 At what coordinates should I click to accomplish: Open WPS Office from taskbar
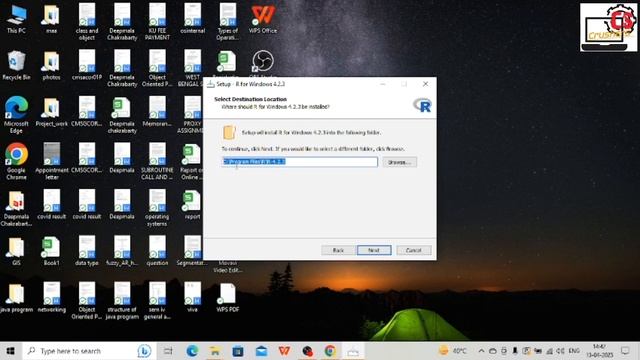pos(284,351)
